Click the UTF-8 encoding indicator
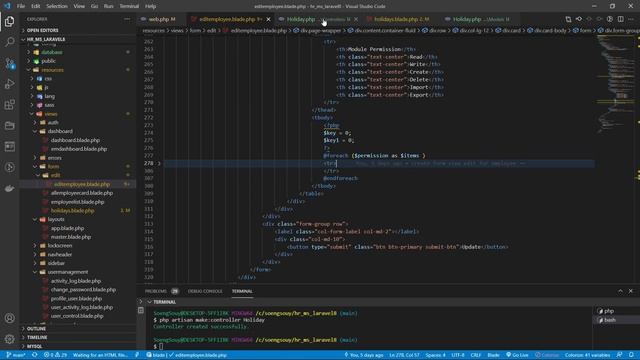This screenshot has height=360, width=640. click(458, 355)
